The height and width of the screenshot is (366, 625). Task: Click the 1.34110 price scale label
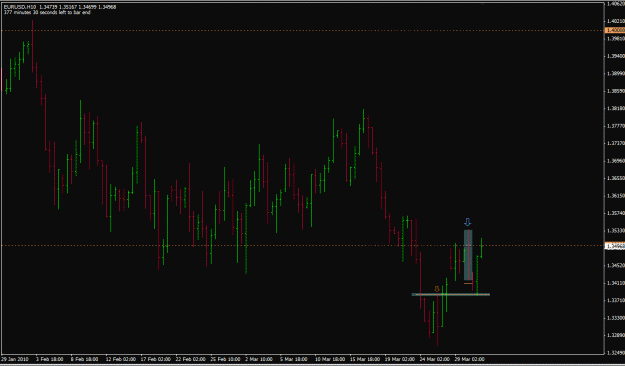[615, 283]
